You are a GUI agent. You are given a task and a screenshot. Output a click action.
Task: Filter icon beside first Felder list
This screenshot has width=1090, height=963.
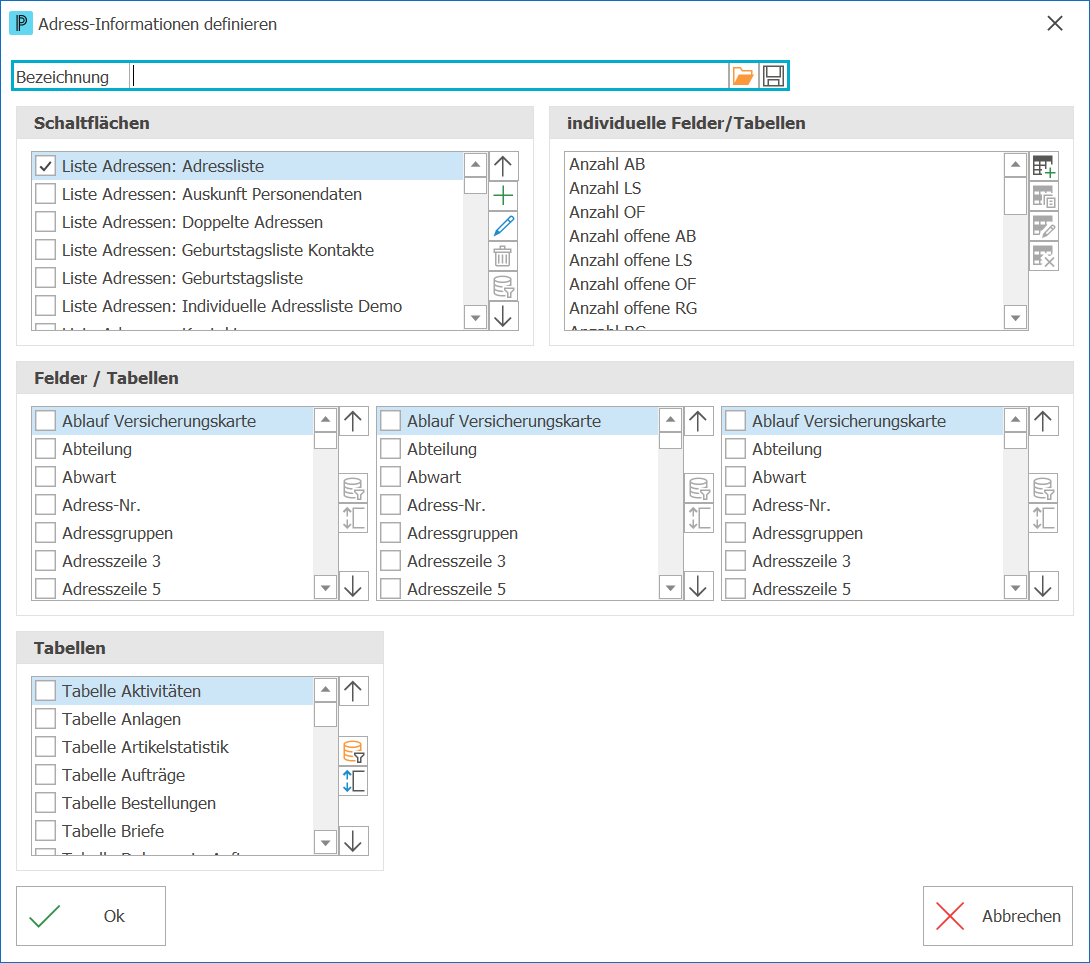coord(353,488)
